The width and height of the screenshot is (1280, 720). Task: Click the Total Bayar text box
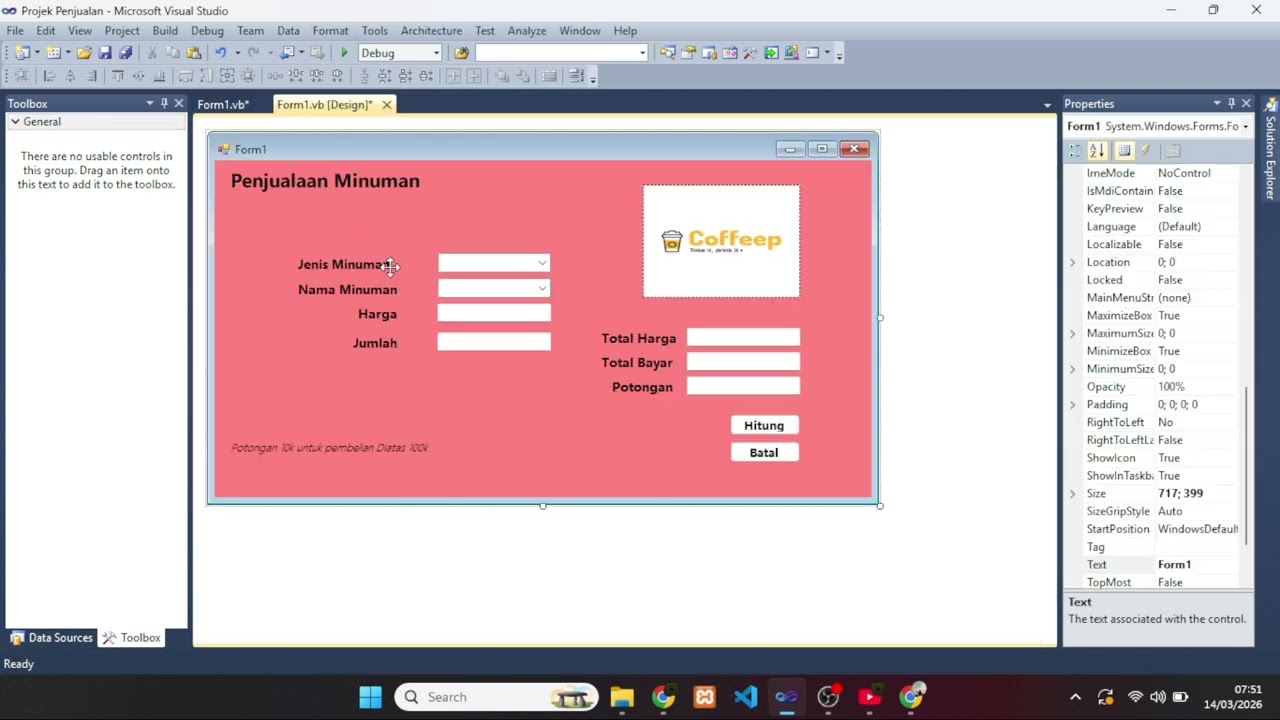[x=743, y=362]
